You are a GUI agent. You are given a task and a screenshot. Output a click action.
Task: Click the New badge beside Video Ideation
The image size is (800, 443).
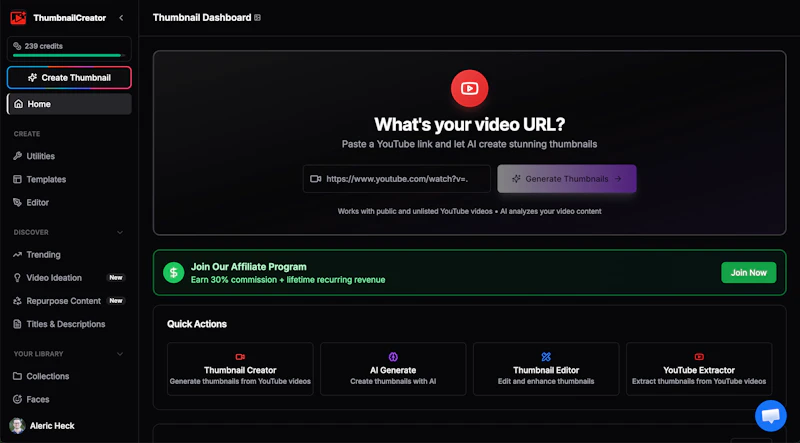coord(116,278)
